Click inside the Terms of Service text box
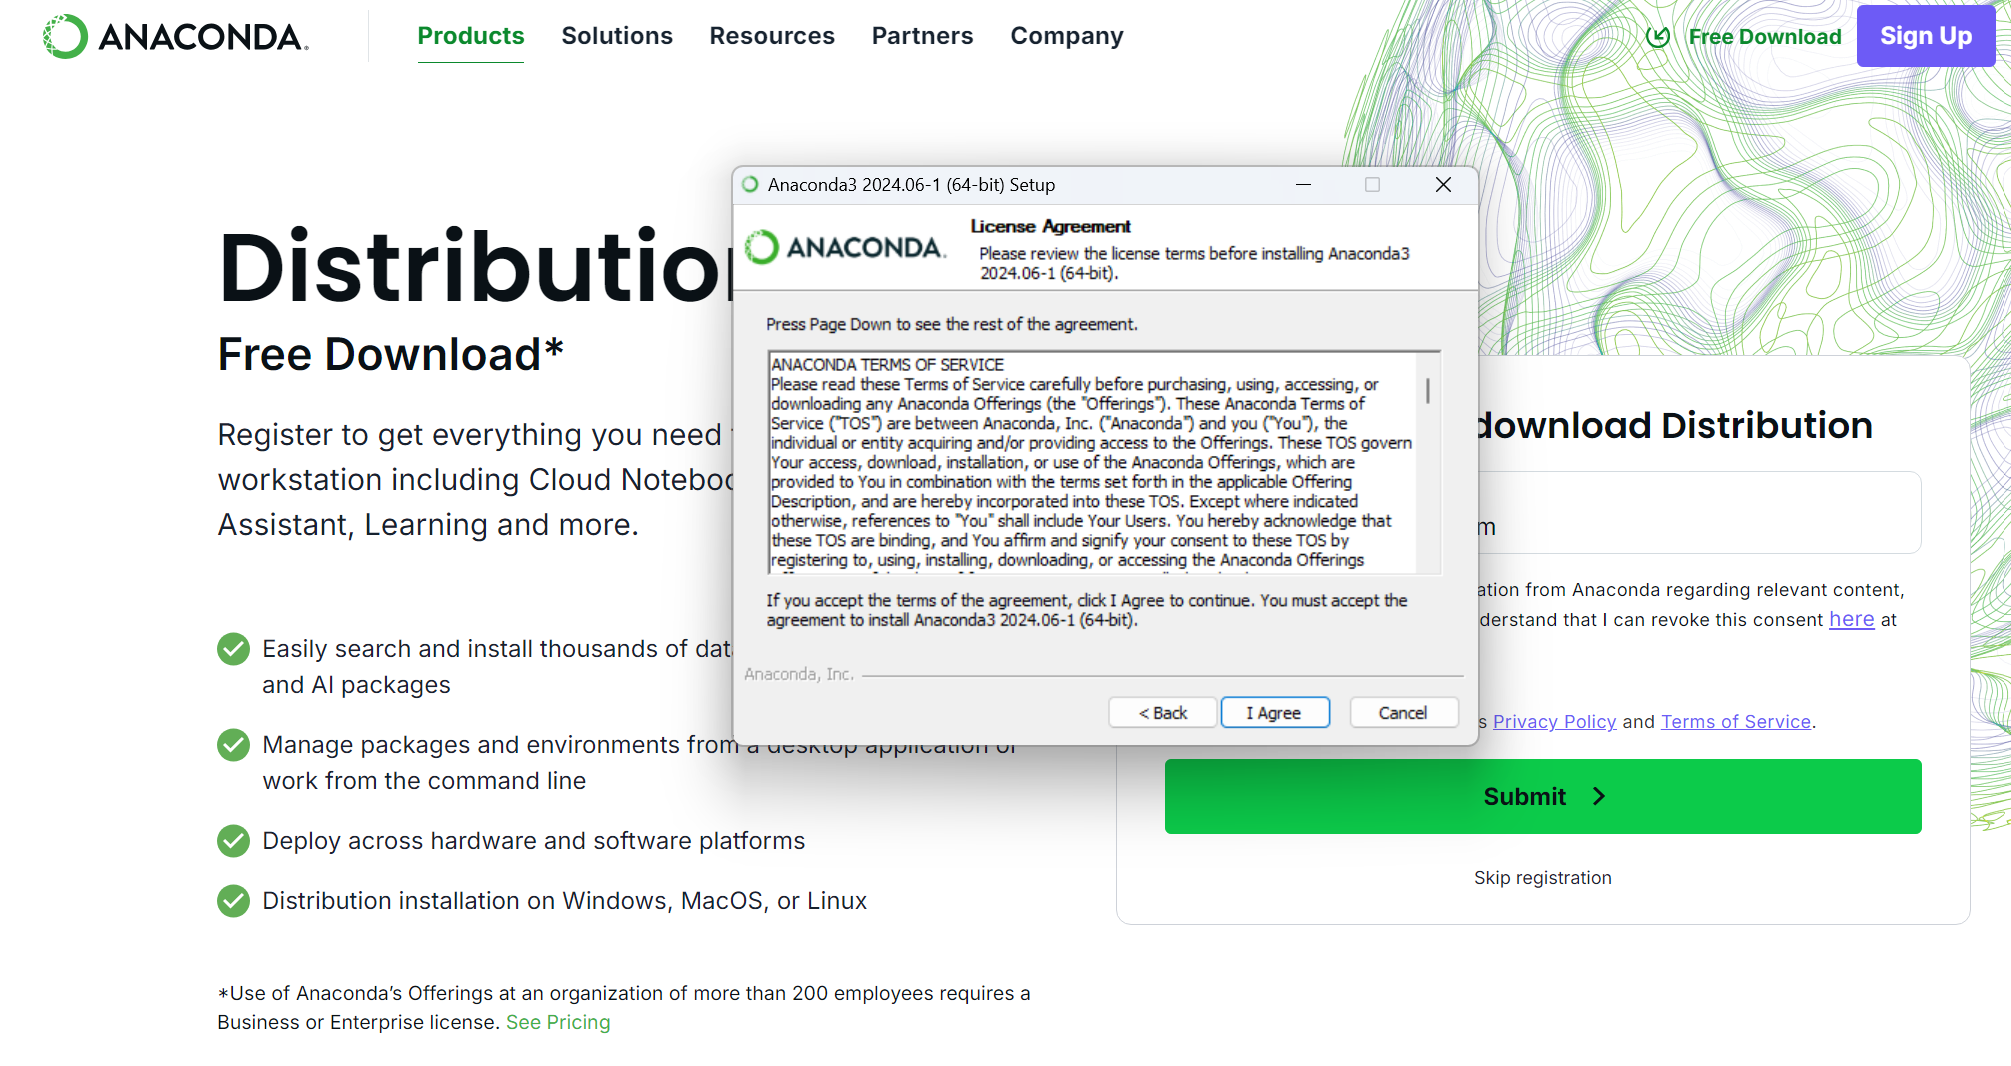This screenshot has height=1066, width=2011. pyautogui.click(x=1093, y=462)
